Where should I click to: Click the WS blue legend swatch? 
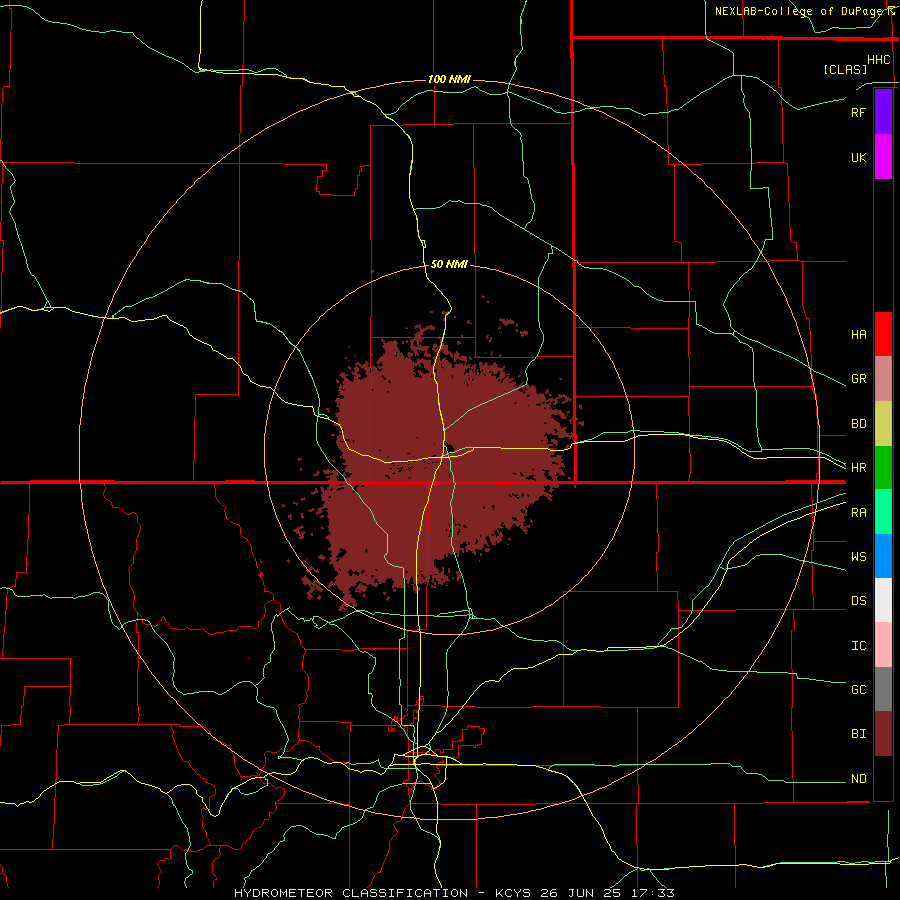click(883, 556)
